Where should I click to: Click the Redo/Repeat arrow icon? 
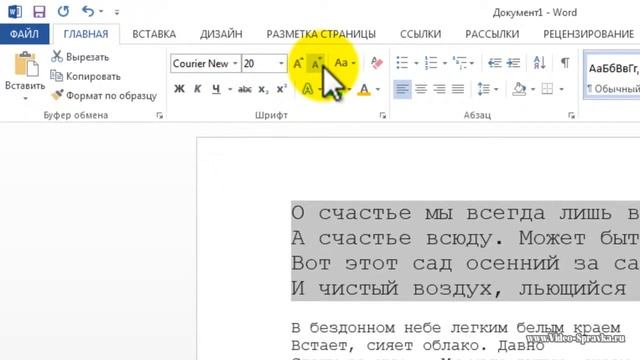[x=63, y=11]
